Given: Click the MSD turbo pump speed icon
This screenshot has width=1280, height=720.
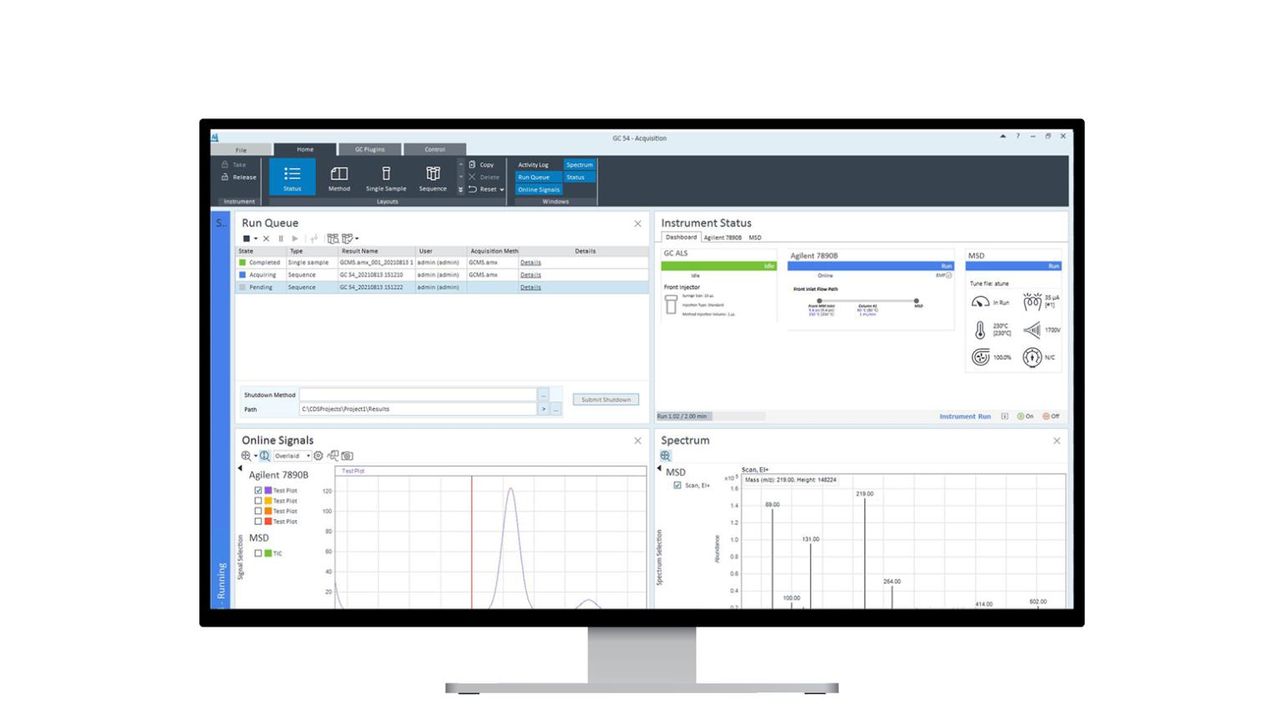Looking at the screenshot, I should pyautogui.click(x=980, y=357).
